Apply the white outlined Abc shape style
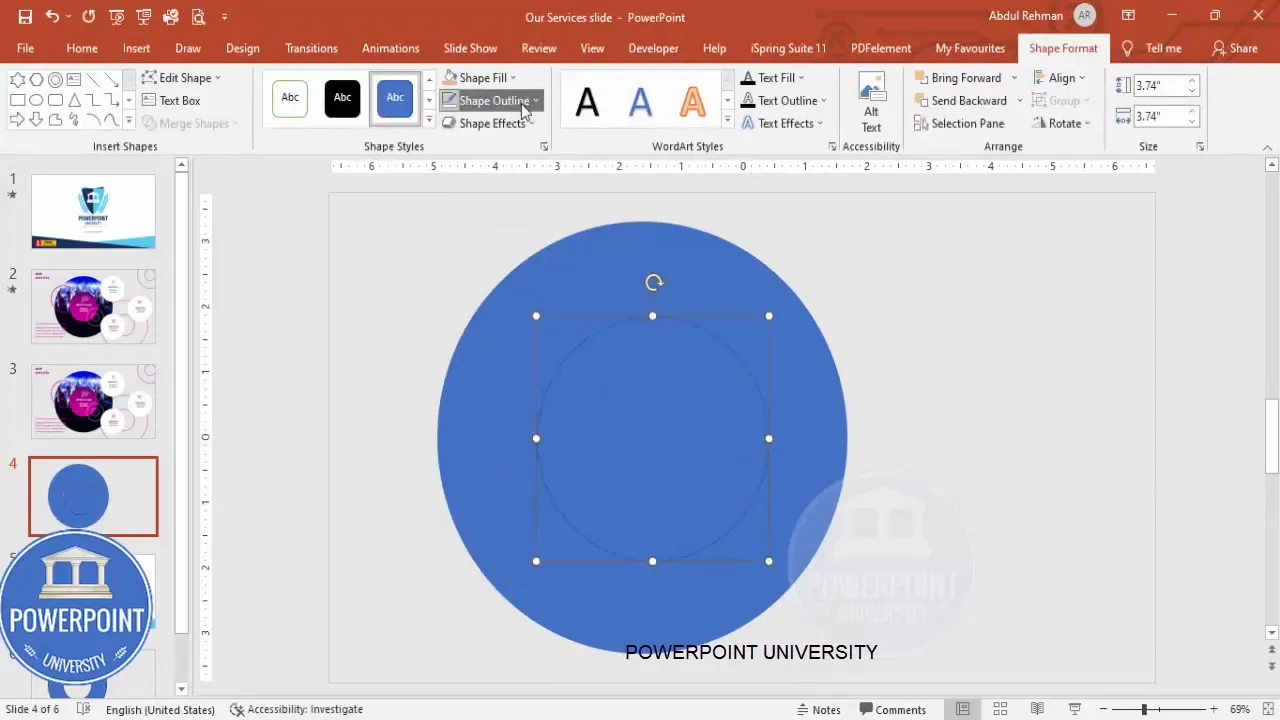Screen dimensions: 1280x720 [x=290, y=98]
